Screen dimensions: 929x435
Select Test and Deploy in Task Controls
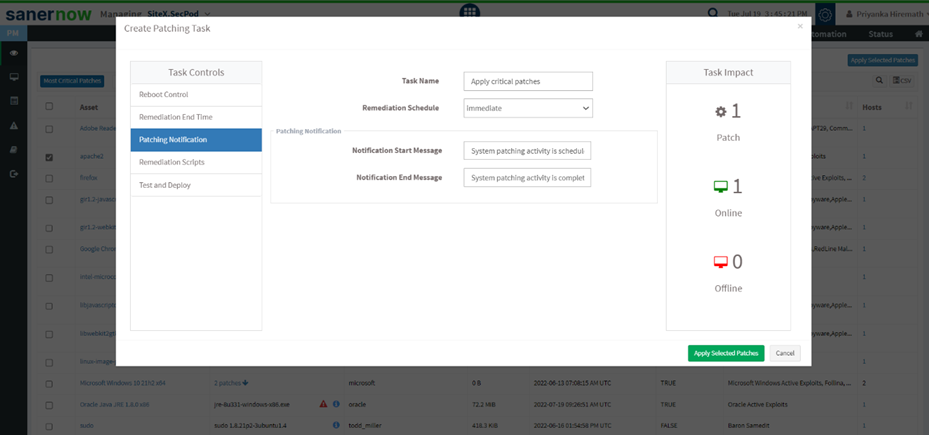point(196,185)
